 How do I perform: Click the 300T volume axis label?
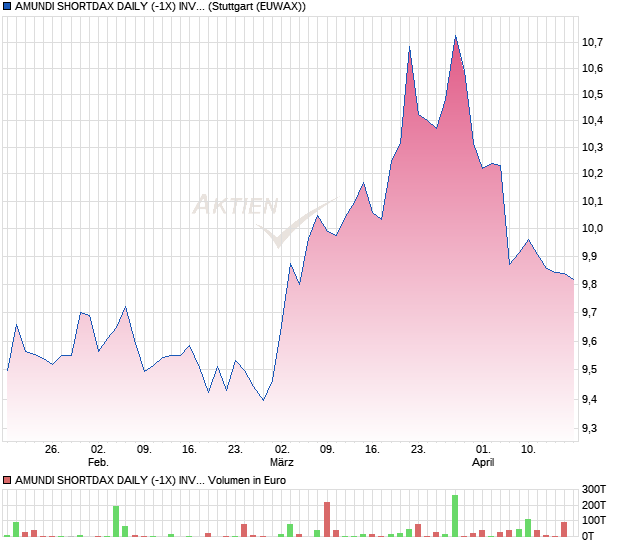[x=594, y=489]
